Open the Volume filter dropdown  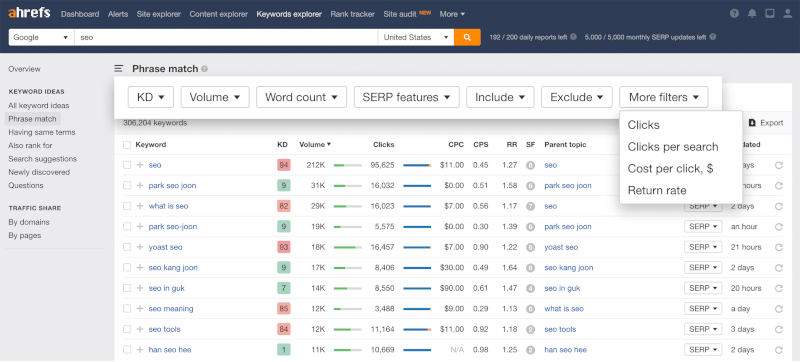[x=215, y=97]
